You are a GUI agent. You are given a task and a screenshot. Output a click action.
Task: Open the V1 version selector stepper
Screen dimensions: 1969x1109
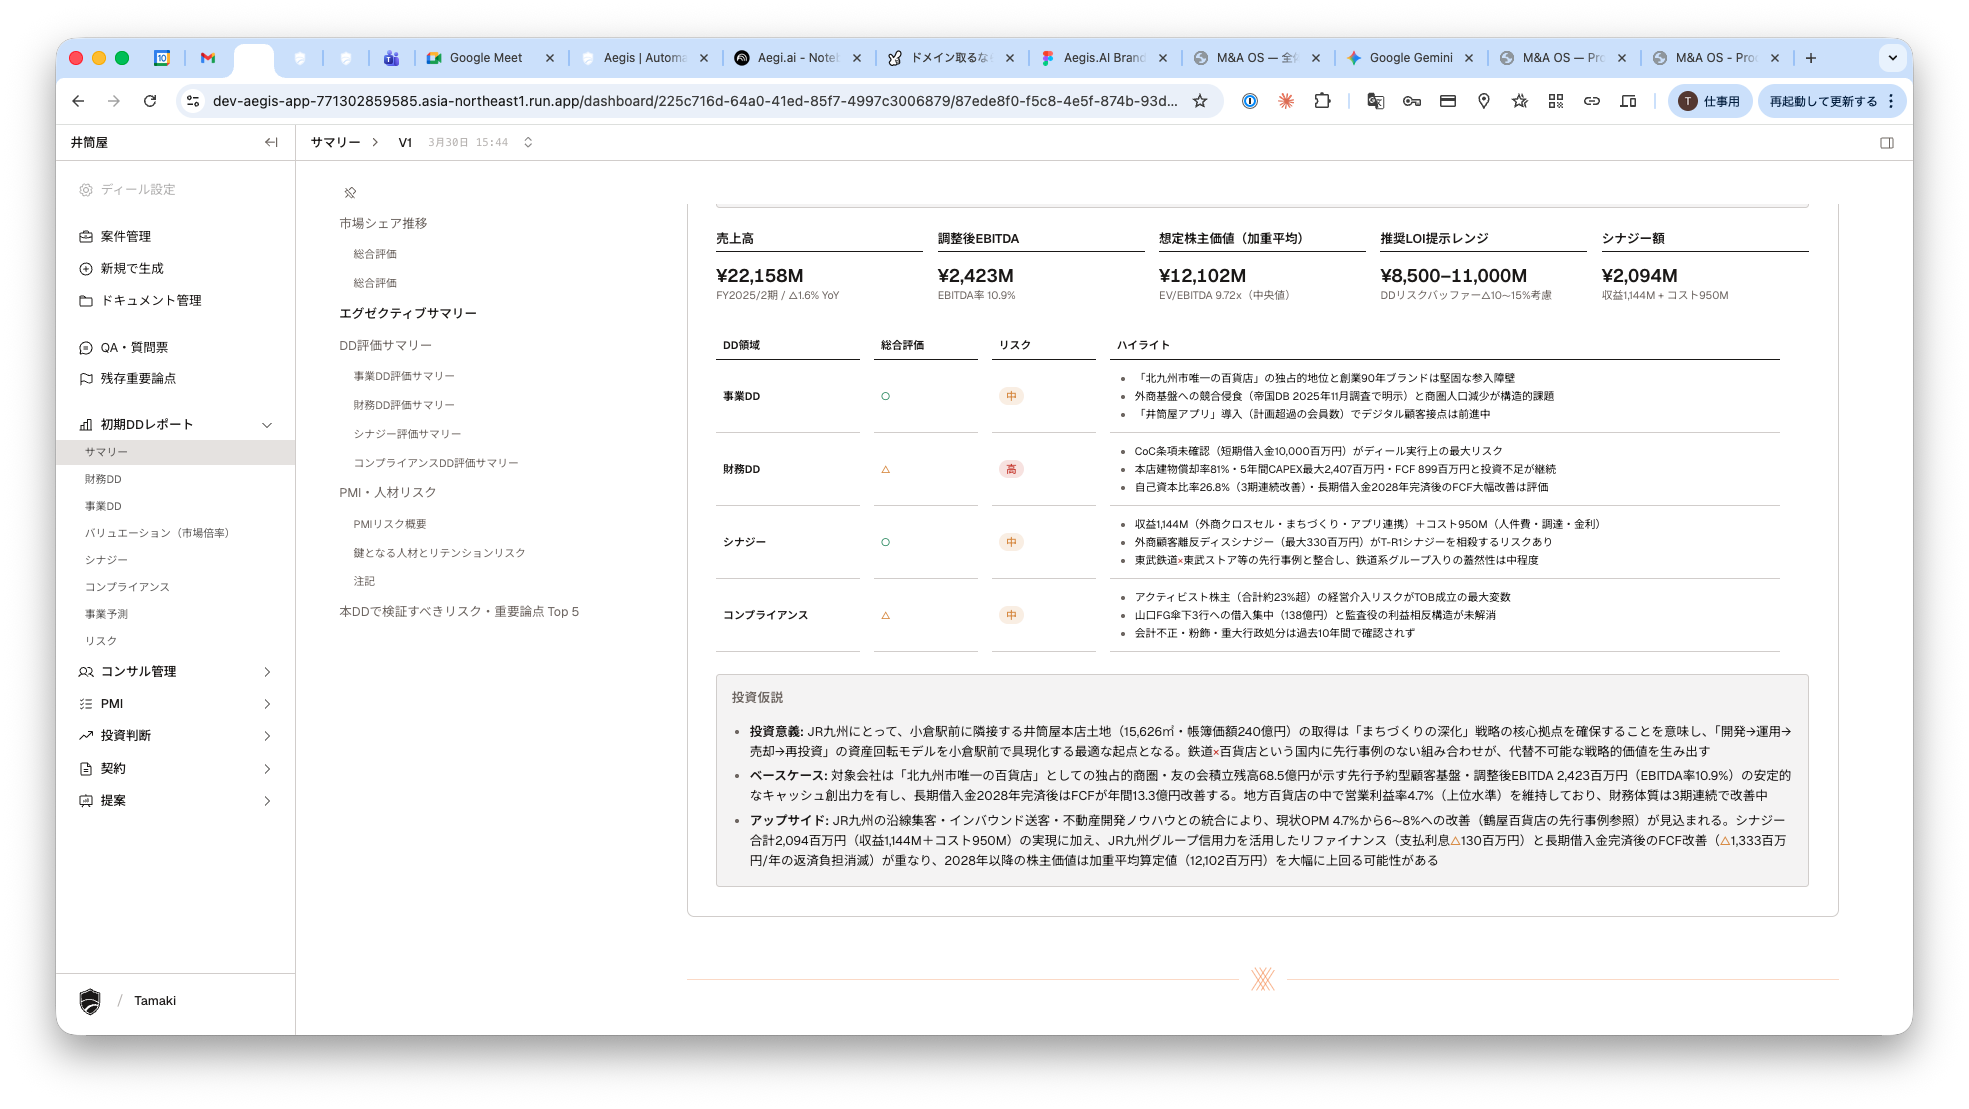(528, 143)
